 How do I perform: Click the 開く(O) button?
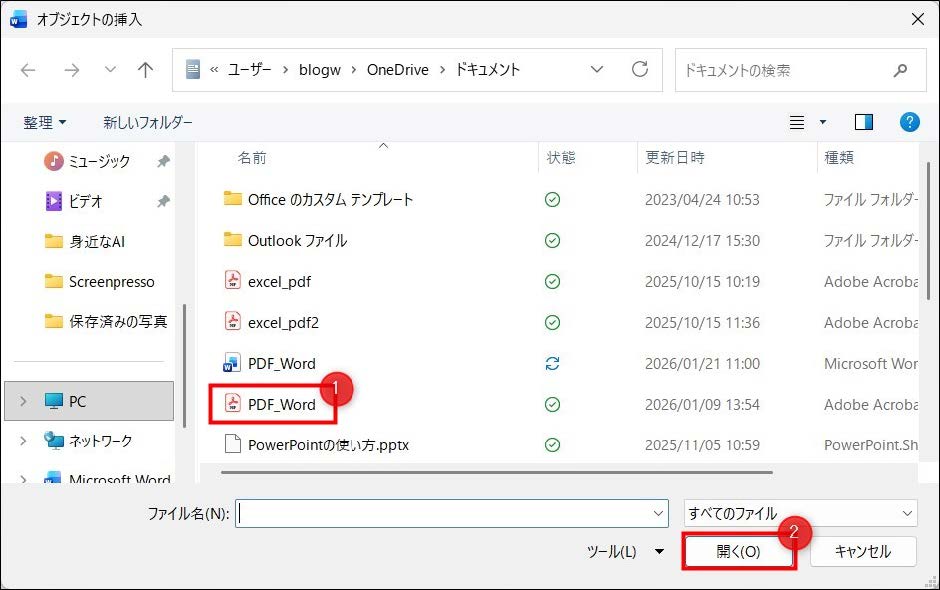pyautogui.click(x=738, y=551)
